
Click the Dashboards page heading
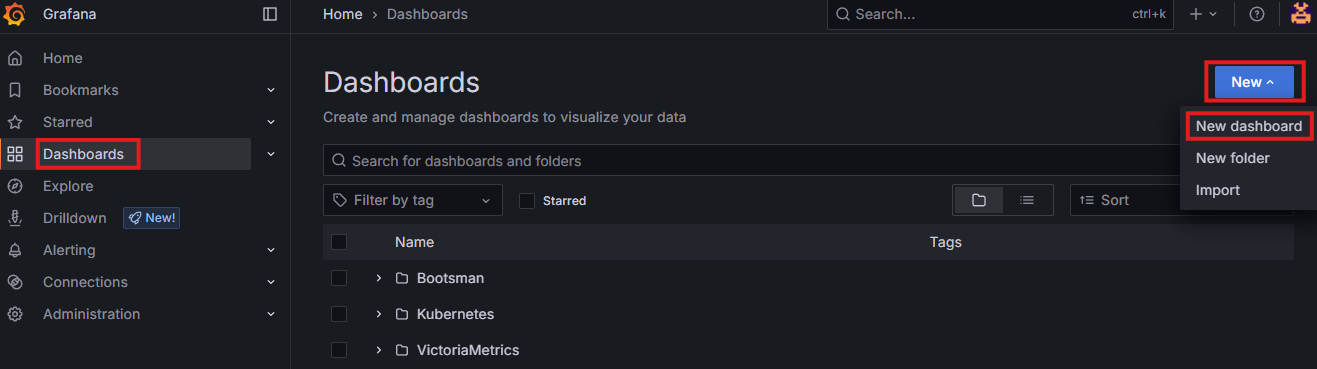401,82
